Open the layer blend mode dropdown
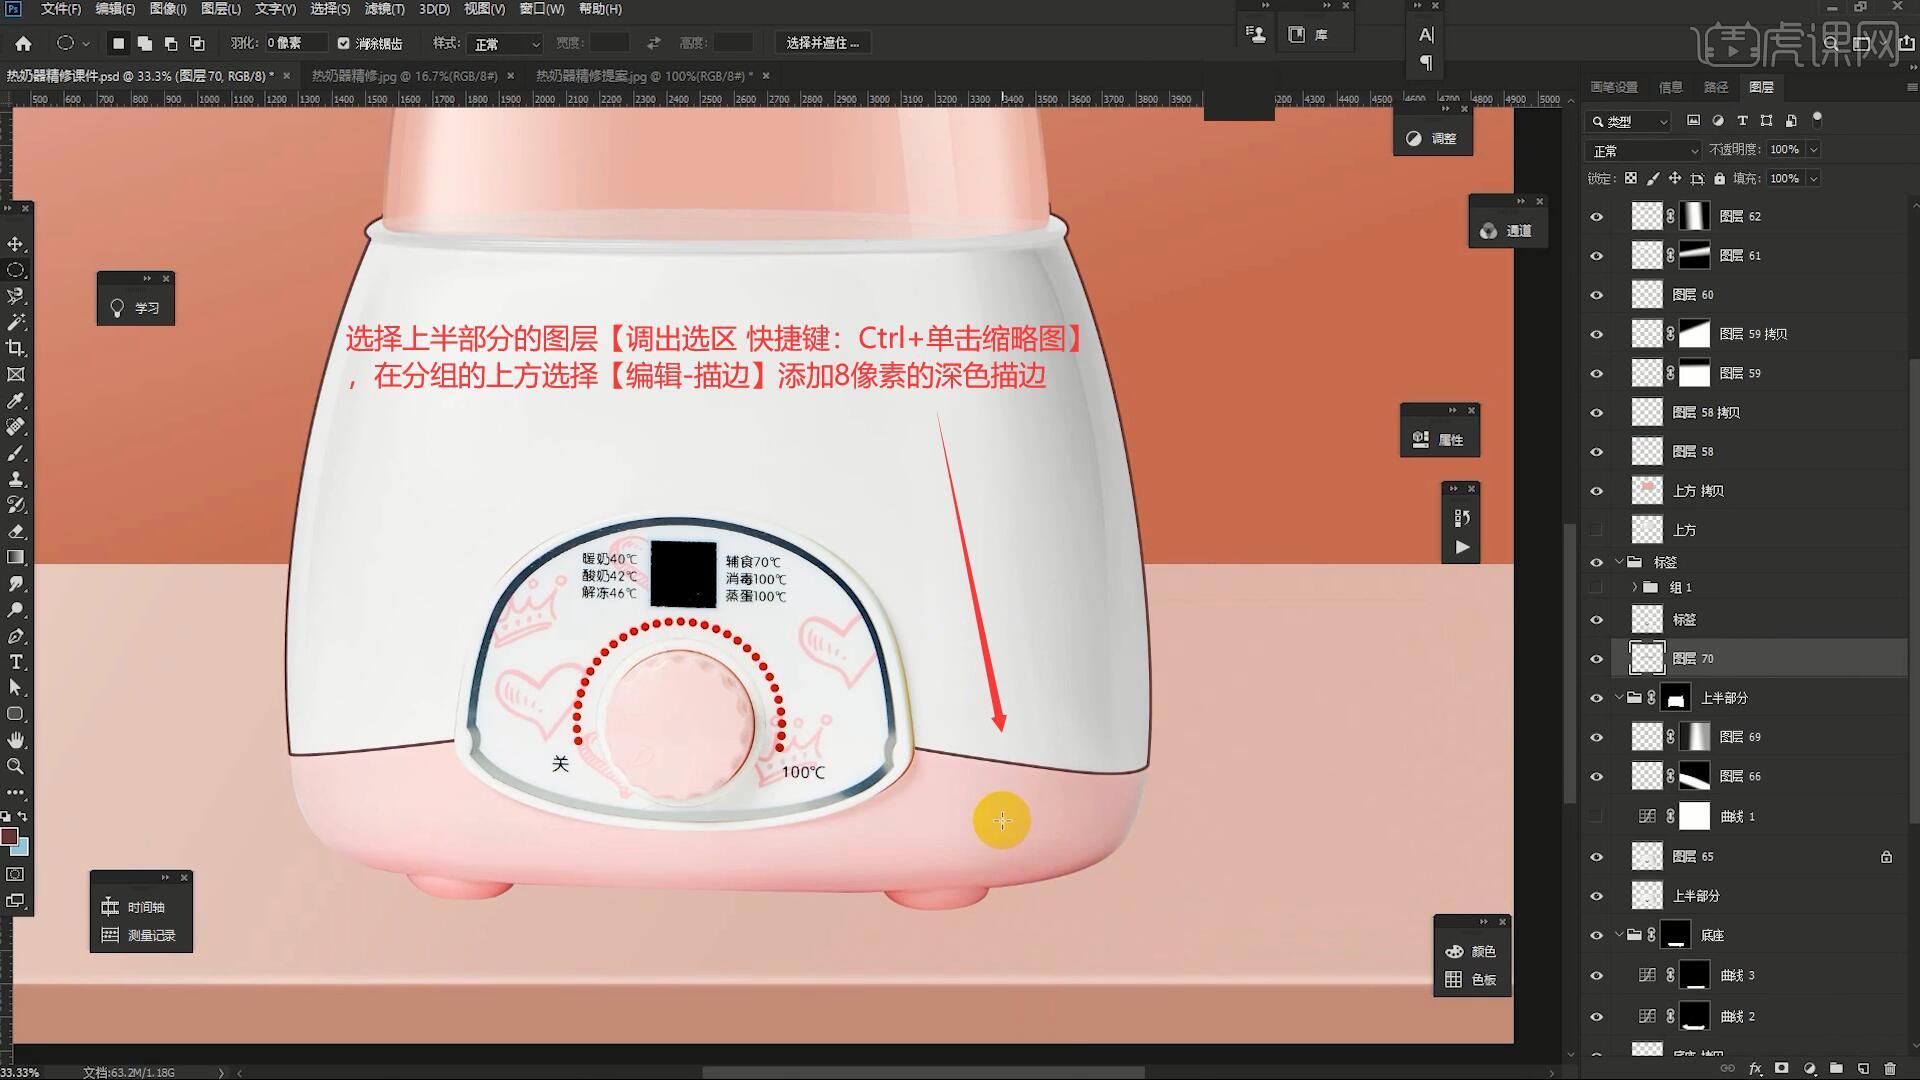 click(1643, 150)
